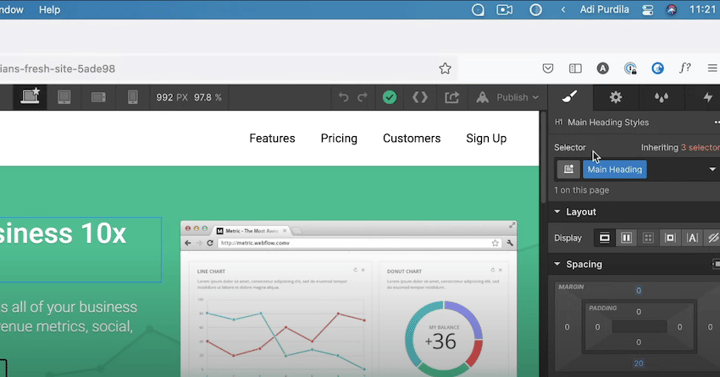Viewport: 720px width, 377px height.
Task: Switch to tablet breakpoint view
Action: coord(64,97)
